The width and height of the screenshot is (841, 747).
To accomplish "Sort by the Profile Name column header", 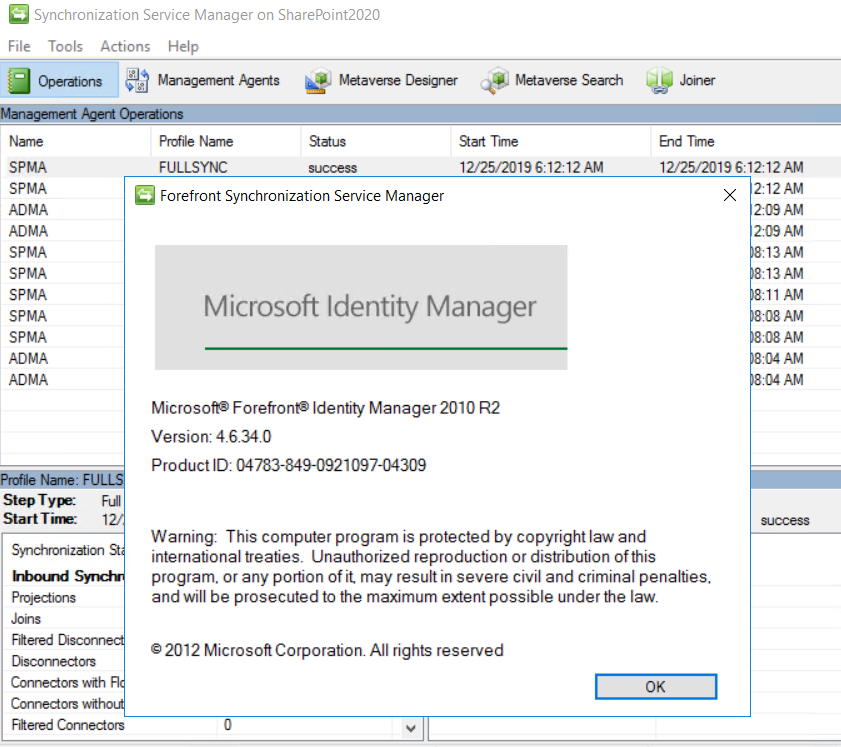I will click(226, 142).
